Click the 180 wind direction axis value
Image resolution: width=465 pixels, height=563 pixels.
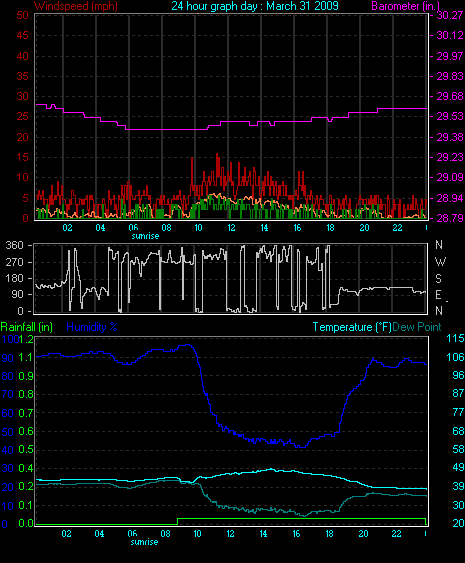(15, 278)
